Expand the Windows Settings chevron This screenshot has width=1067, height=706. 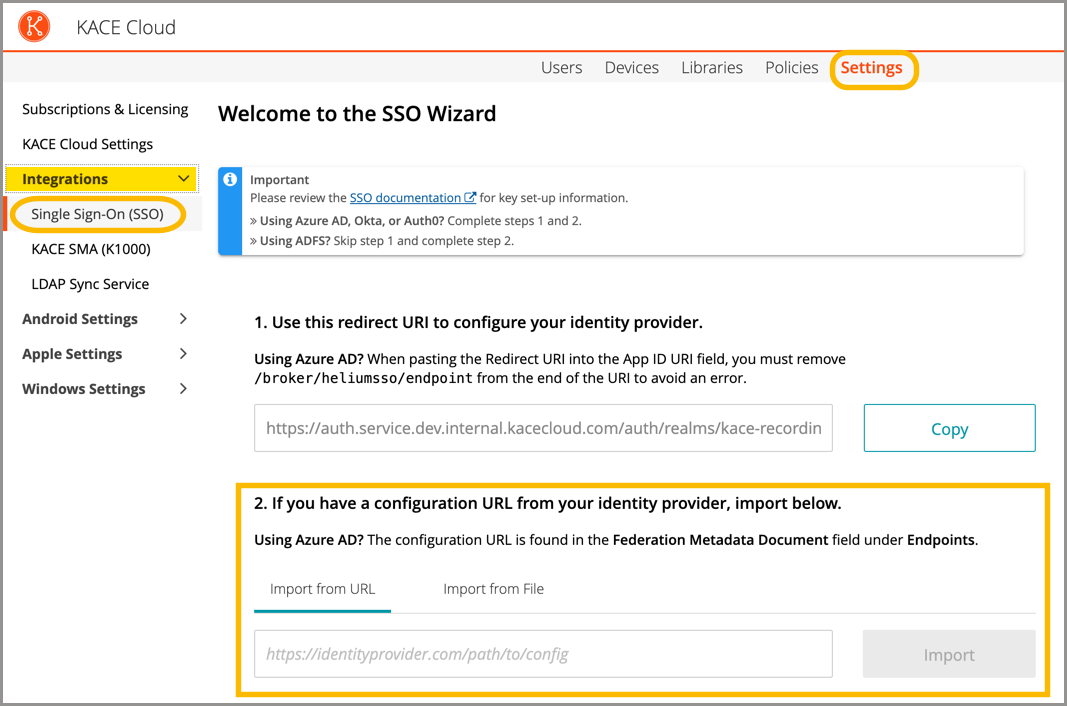click(183, 389)
